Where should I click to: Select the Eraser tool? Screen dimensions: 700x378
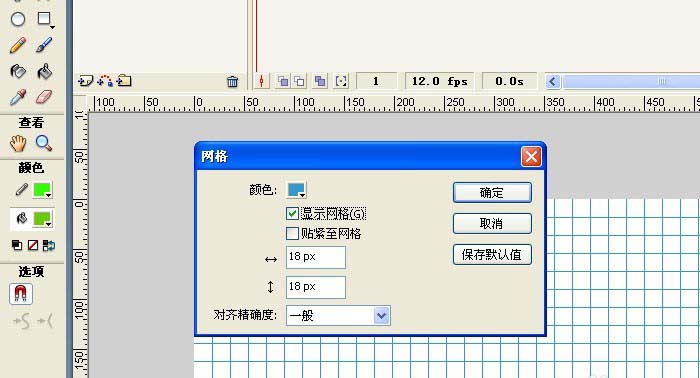44,97
